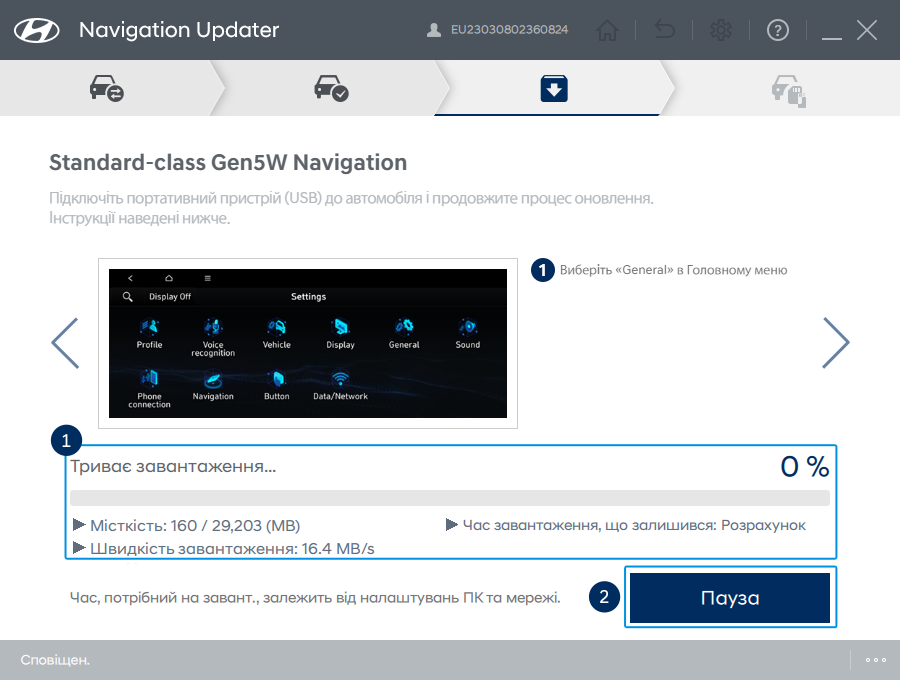Click the USB connection instruction paragraph

coord(351,208)
